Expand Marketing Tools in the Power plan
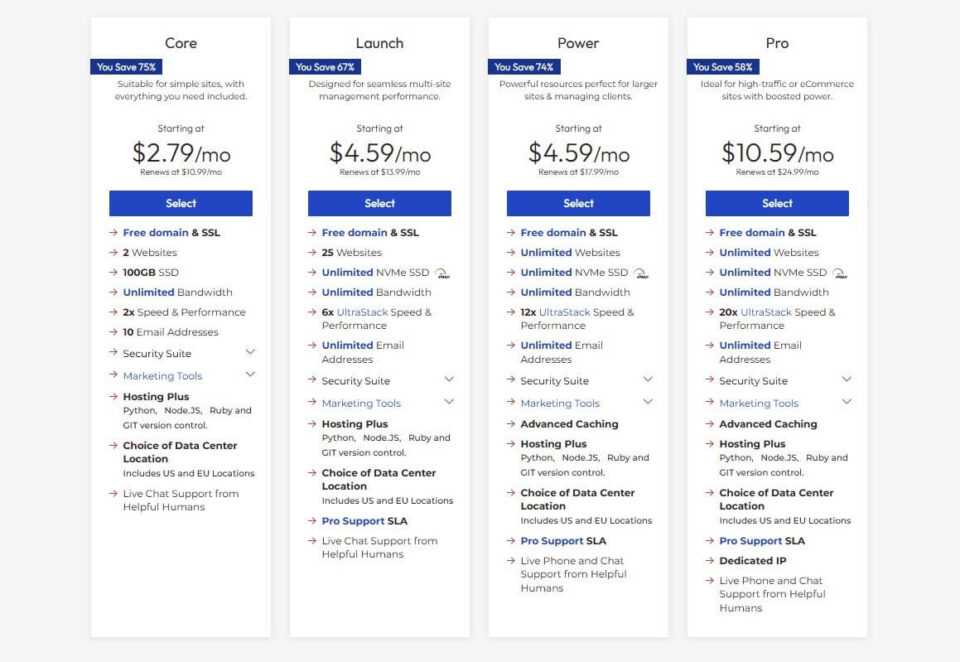Screen dimensions: 960x662 pos(648,402)
